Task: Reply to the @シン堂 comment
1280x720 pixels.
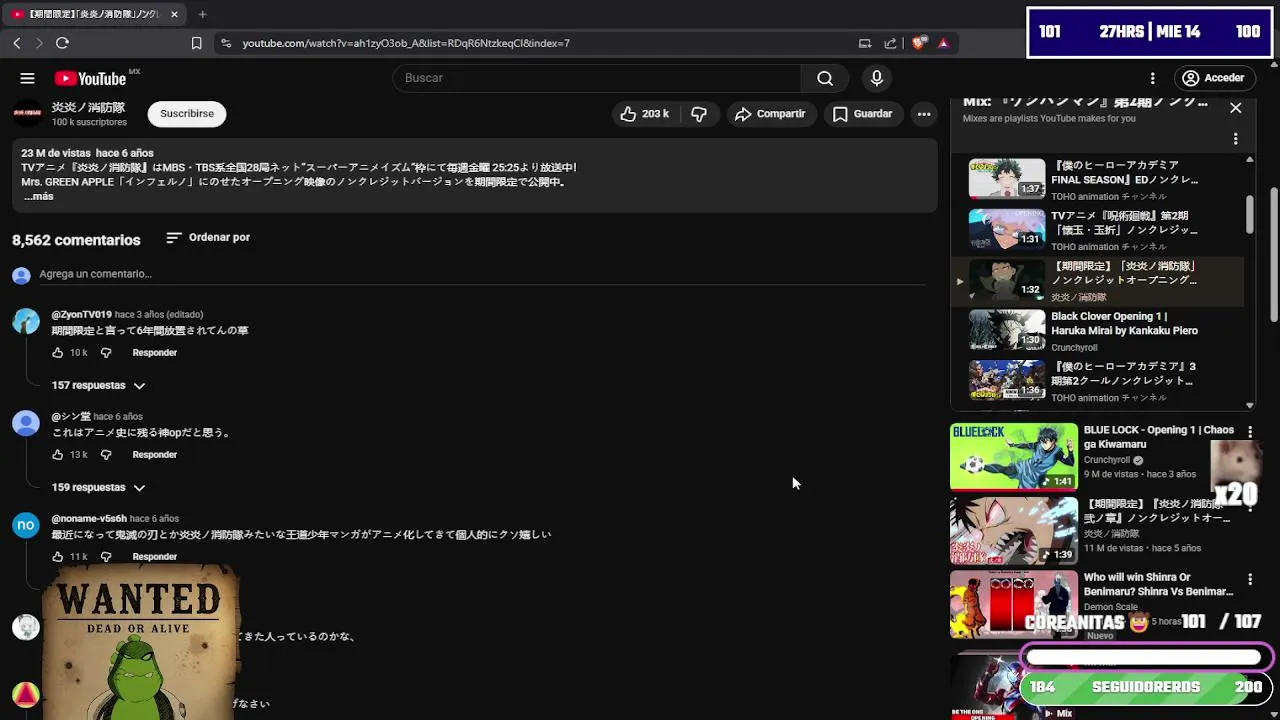Action: tap(155, 455)
